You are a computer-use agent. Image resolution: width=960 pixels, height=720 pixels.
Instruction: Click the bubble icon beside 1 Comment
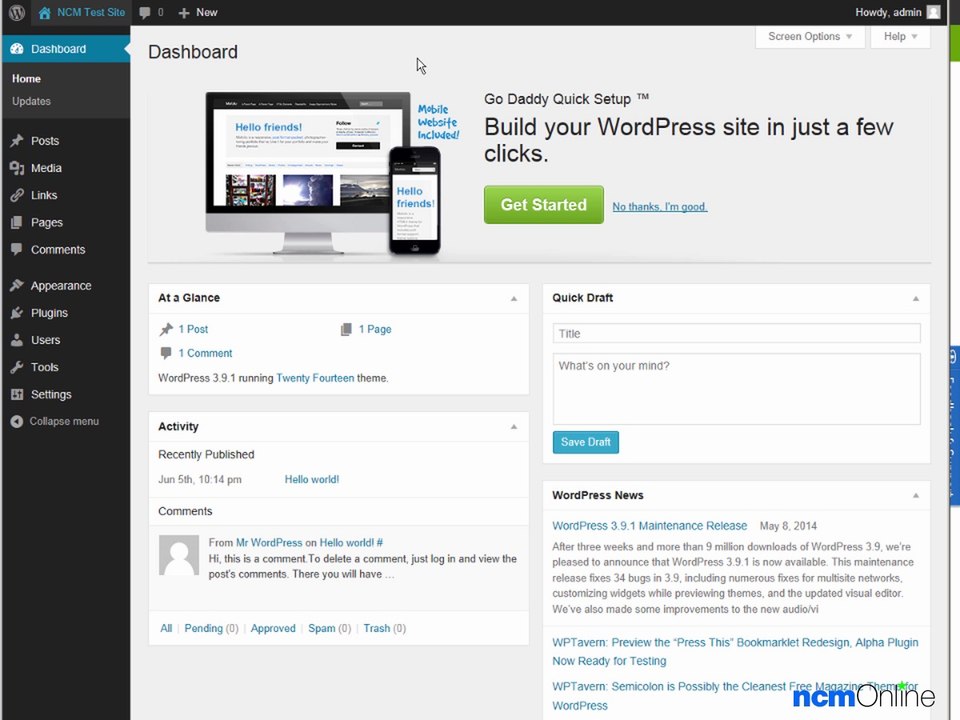[x=166, y=353]
